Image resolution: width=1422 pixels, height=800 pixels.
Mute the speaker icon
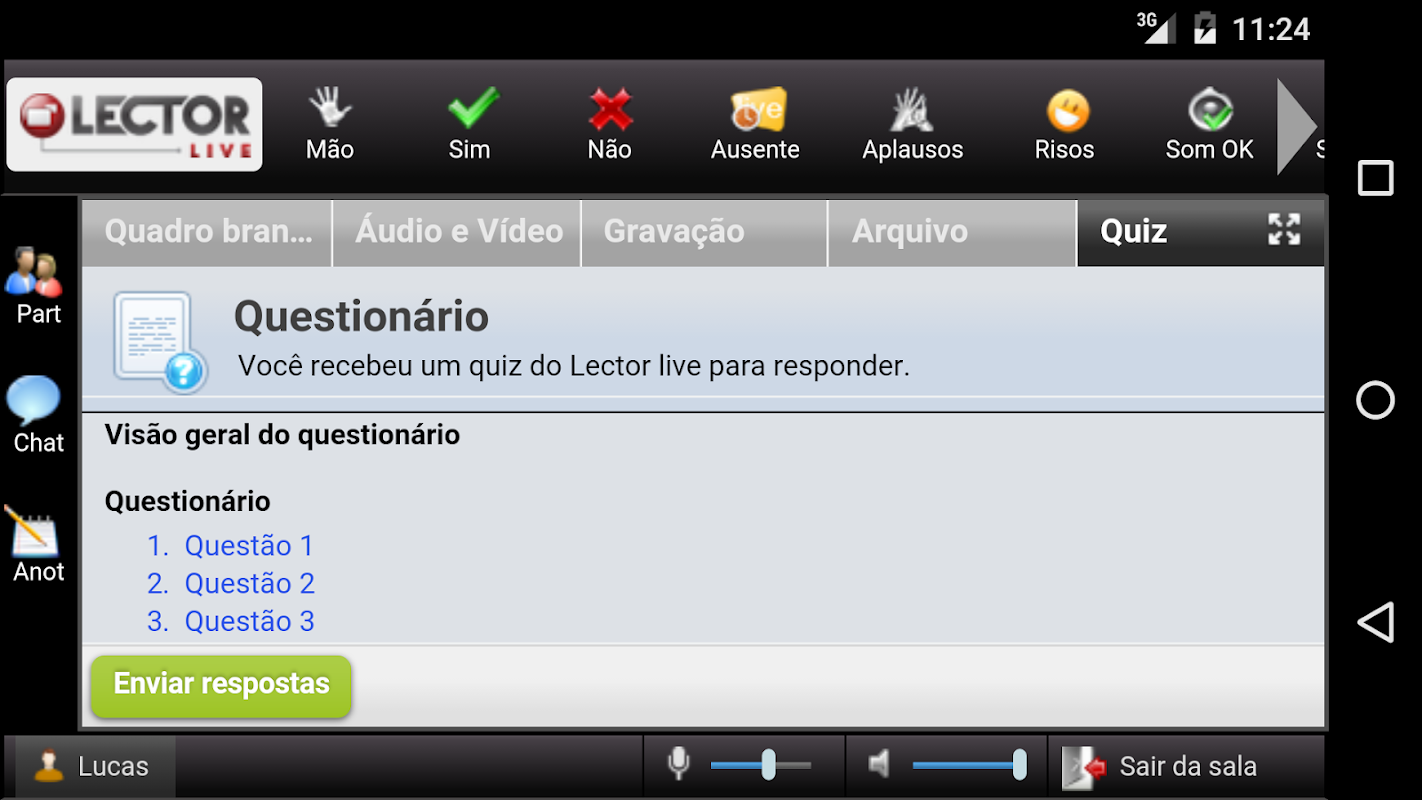pyautogui.click(x=879, y=765)
